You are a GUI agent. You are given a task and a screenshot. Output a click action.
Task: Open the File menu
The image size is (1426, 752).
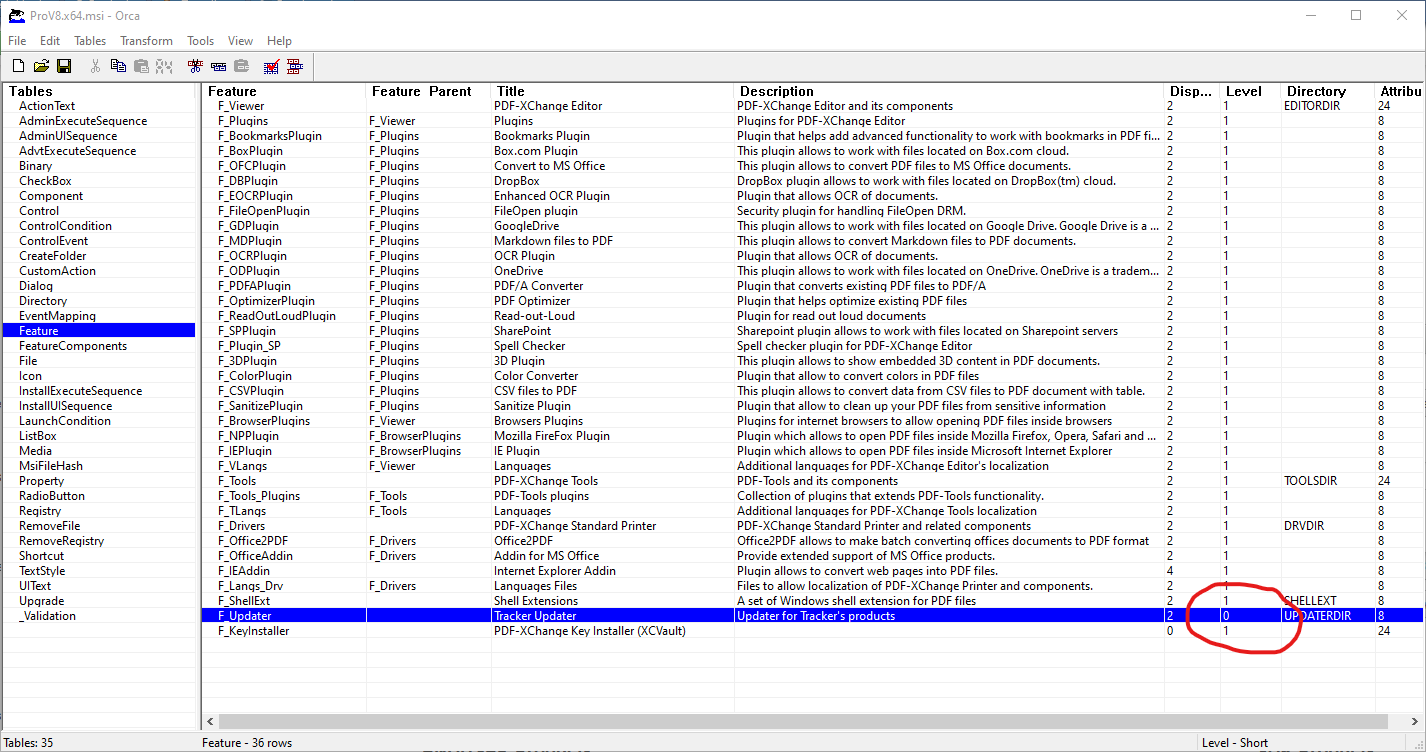point(17,41)
